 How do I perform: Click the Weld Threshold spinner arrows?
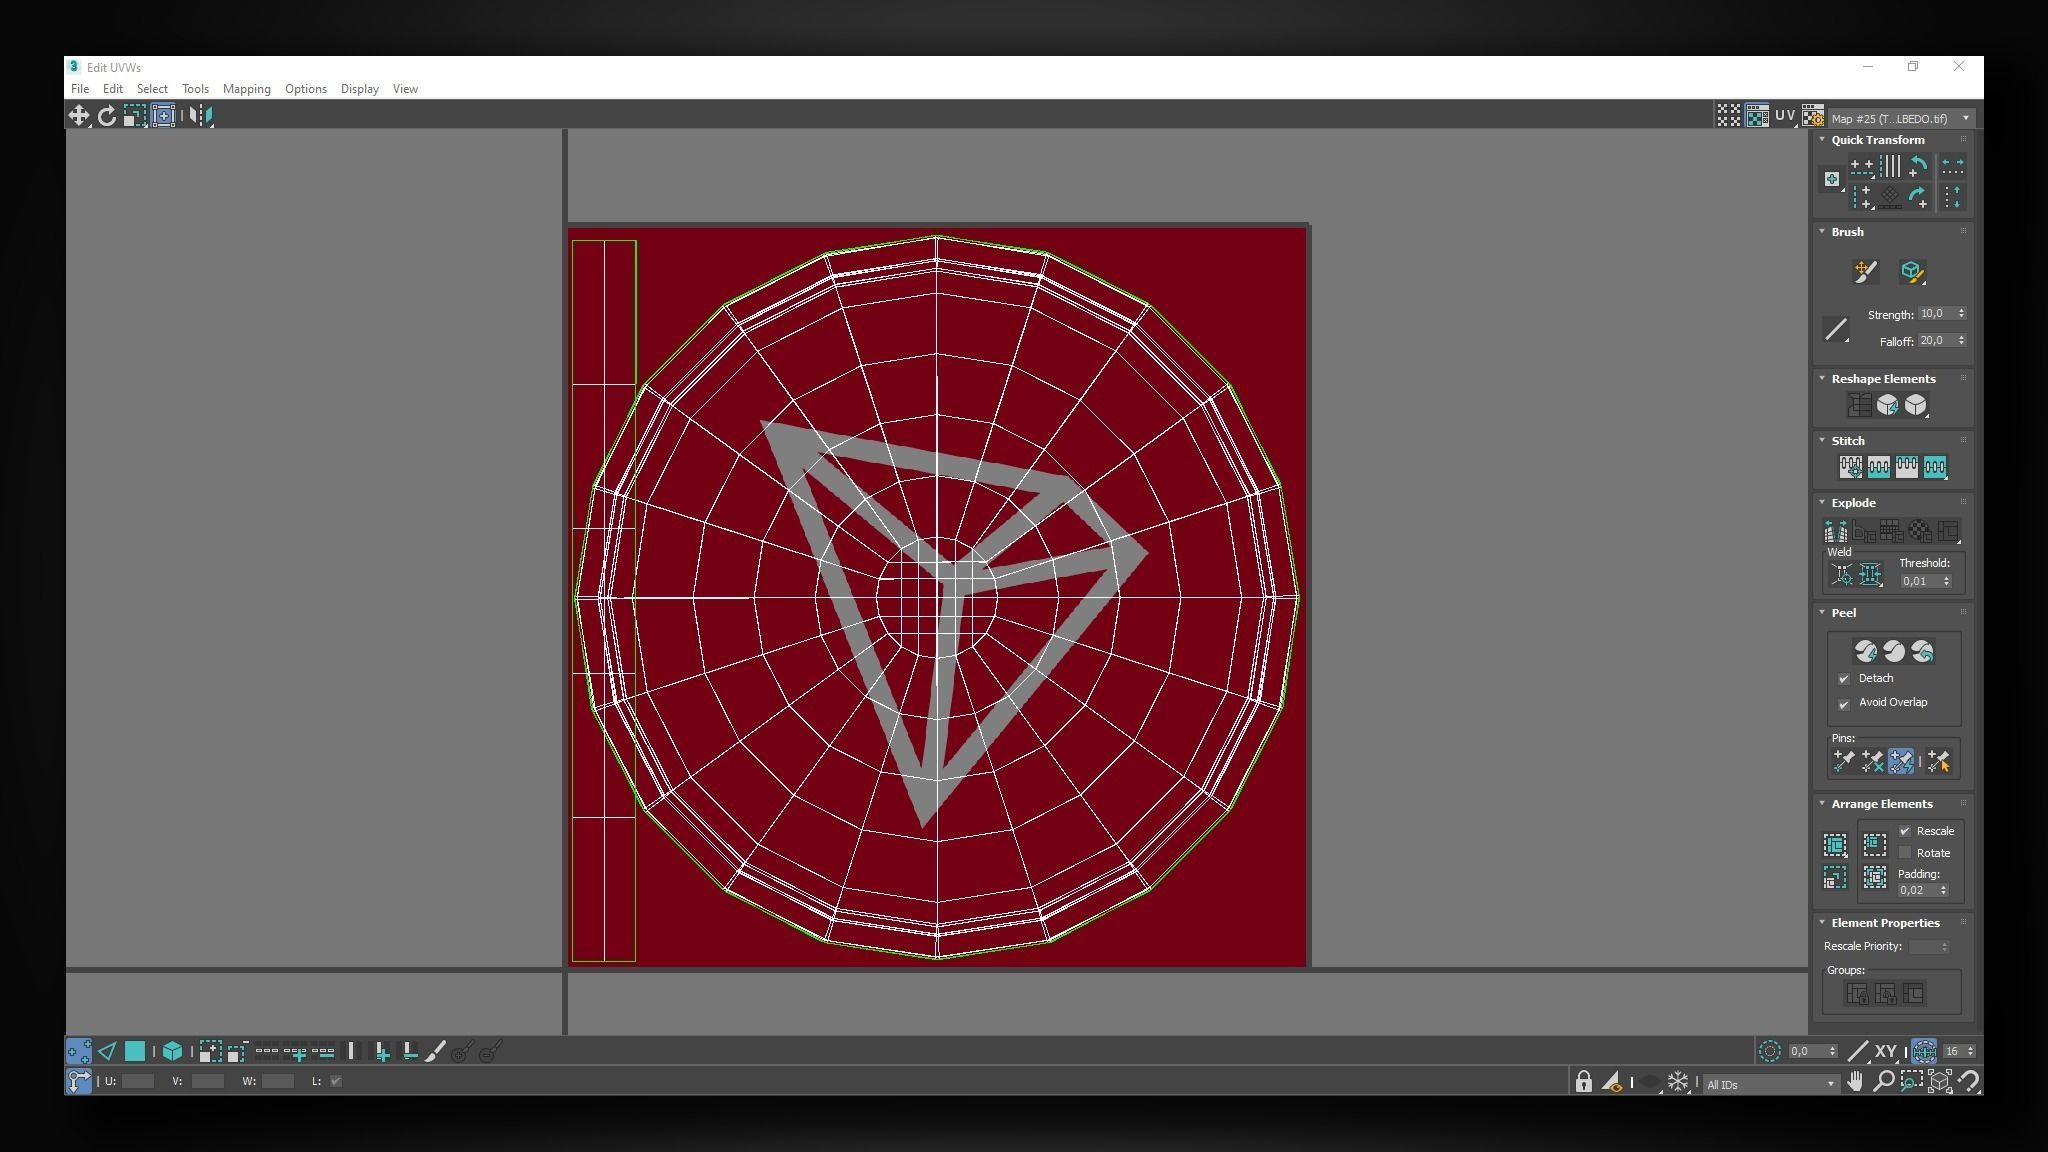point(1946,581)
